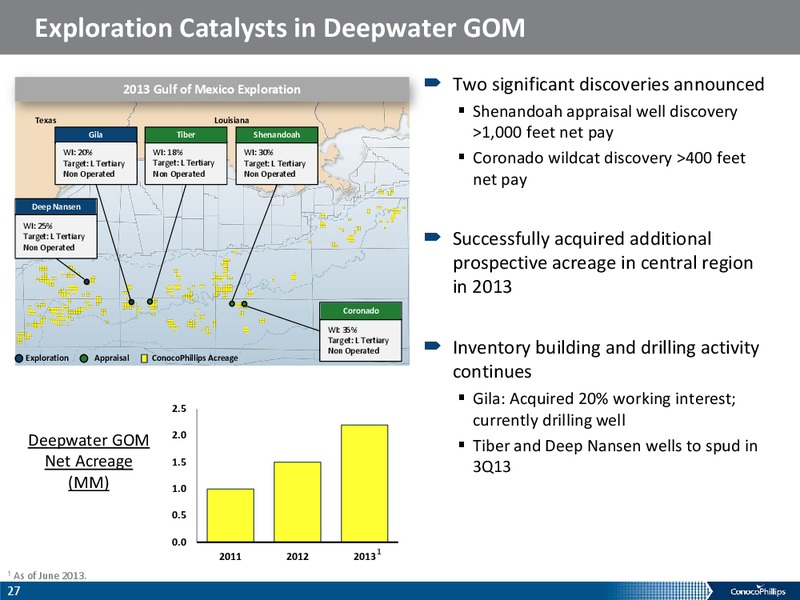Click the 'WI: 25%' text in Deep Nansen box
Viewport: 800px width, 600px height.
(x=38, y=226)
